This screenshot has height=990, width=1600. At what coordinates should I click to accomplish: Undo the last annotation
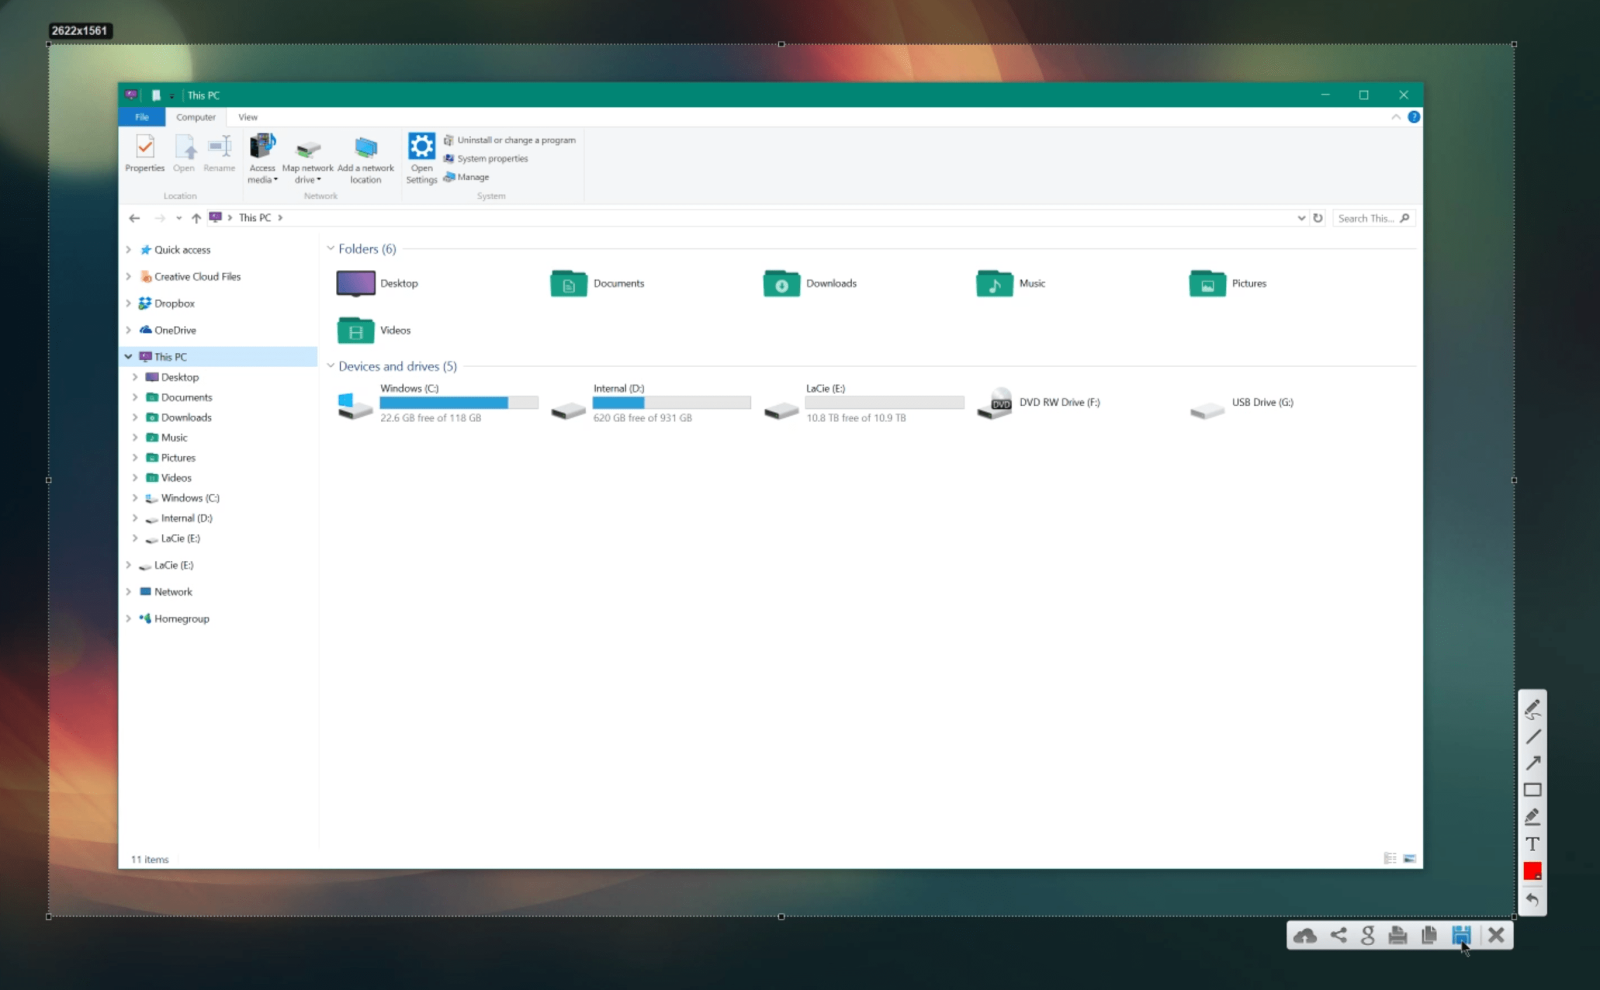1532,899
